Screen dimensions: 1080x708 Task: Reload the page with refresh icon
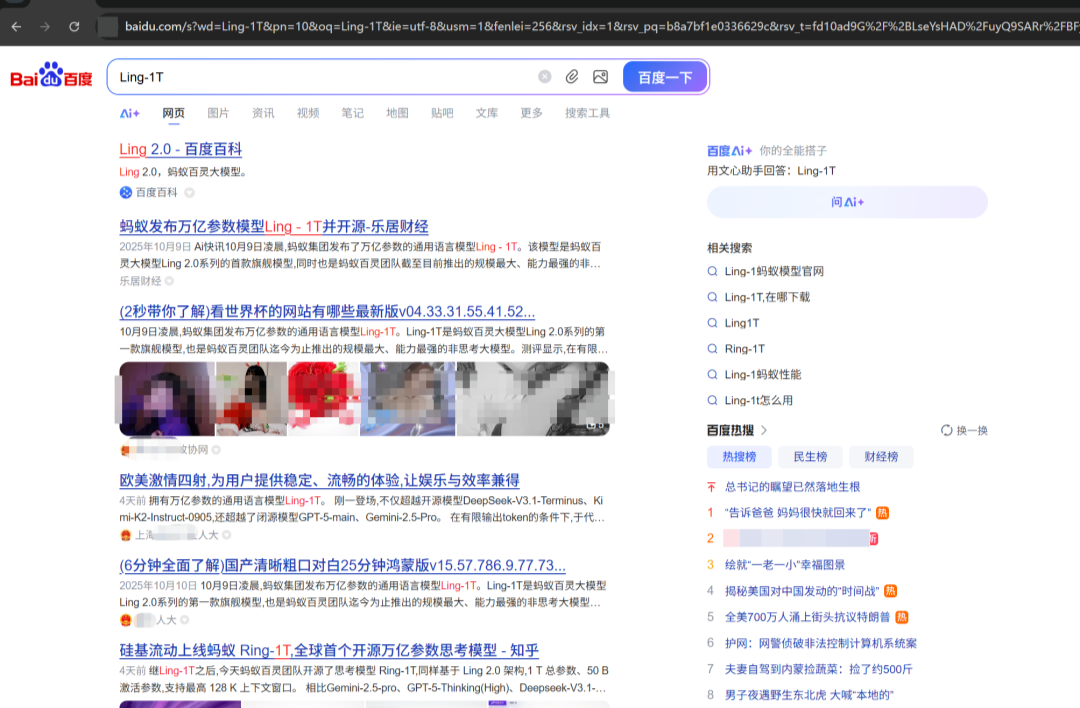74,27
